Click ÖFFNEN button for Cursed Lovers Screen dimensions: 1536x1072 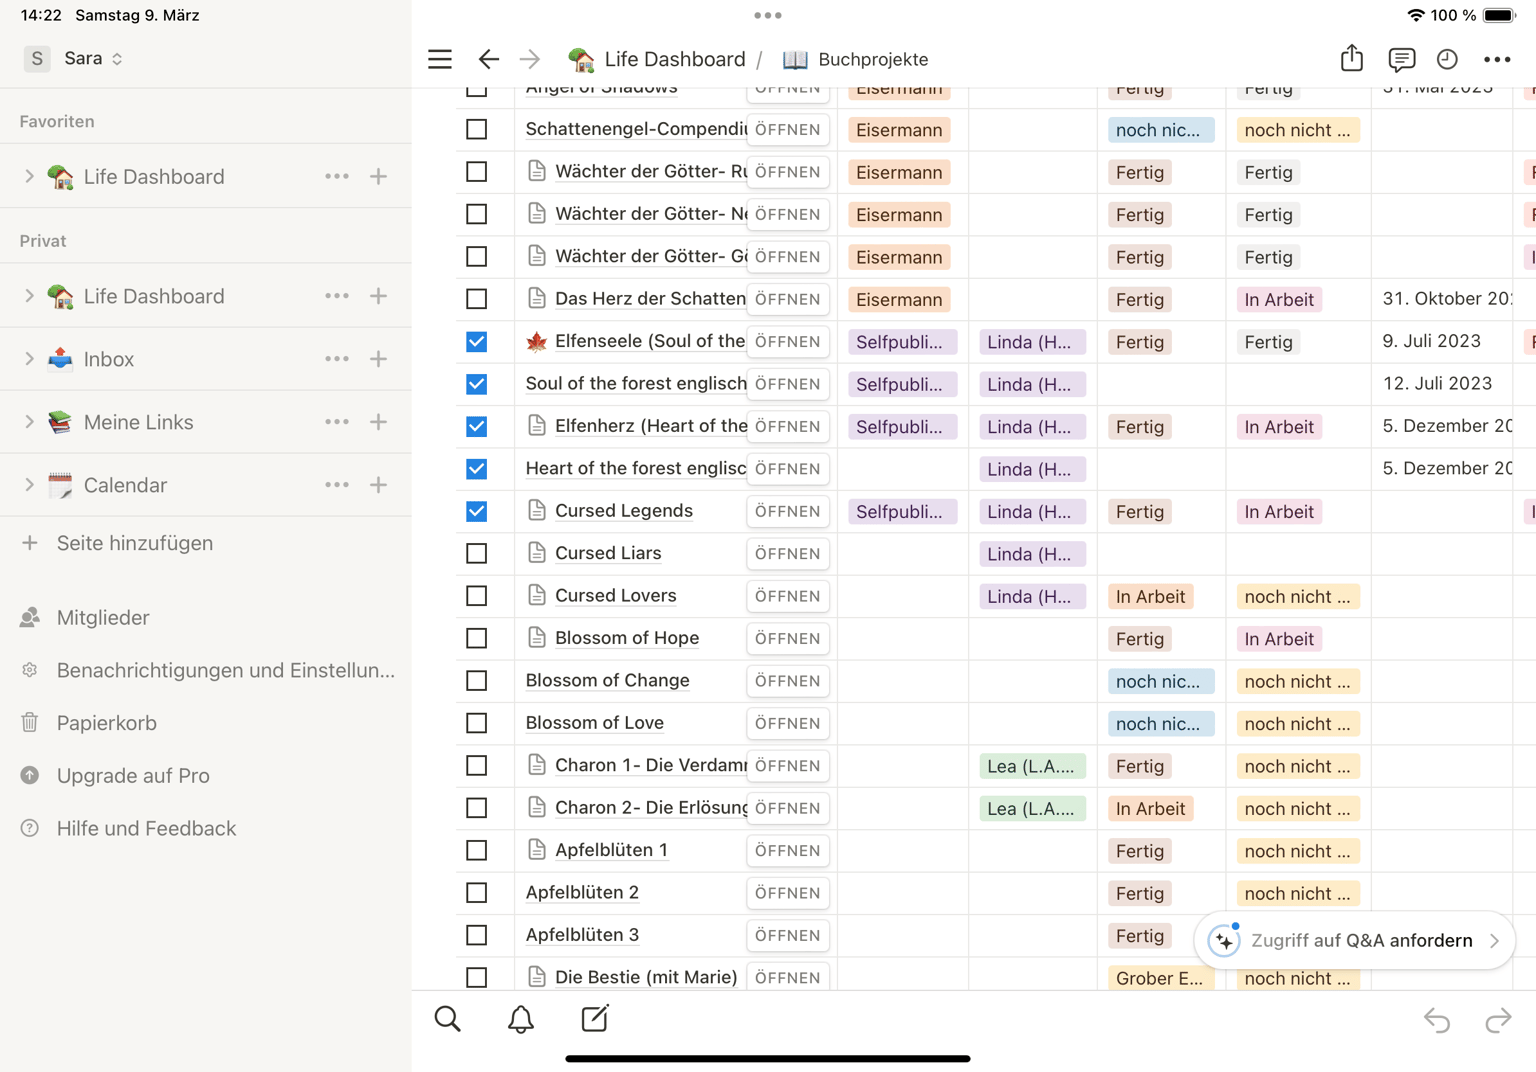[x=787, y=596]
